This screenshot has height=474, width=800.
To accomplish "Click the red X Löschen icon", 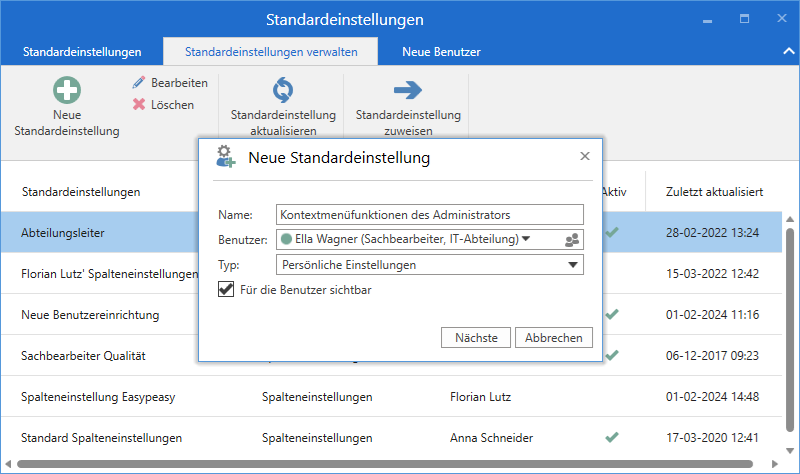I will pos(139,104).
